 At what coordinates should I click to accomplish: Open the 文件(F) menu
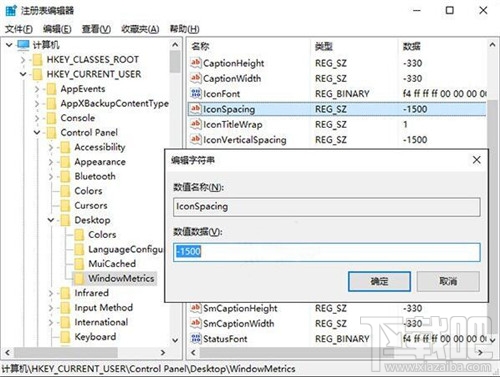point(19,29)
